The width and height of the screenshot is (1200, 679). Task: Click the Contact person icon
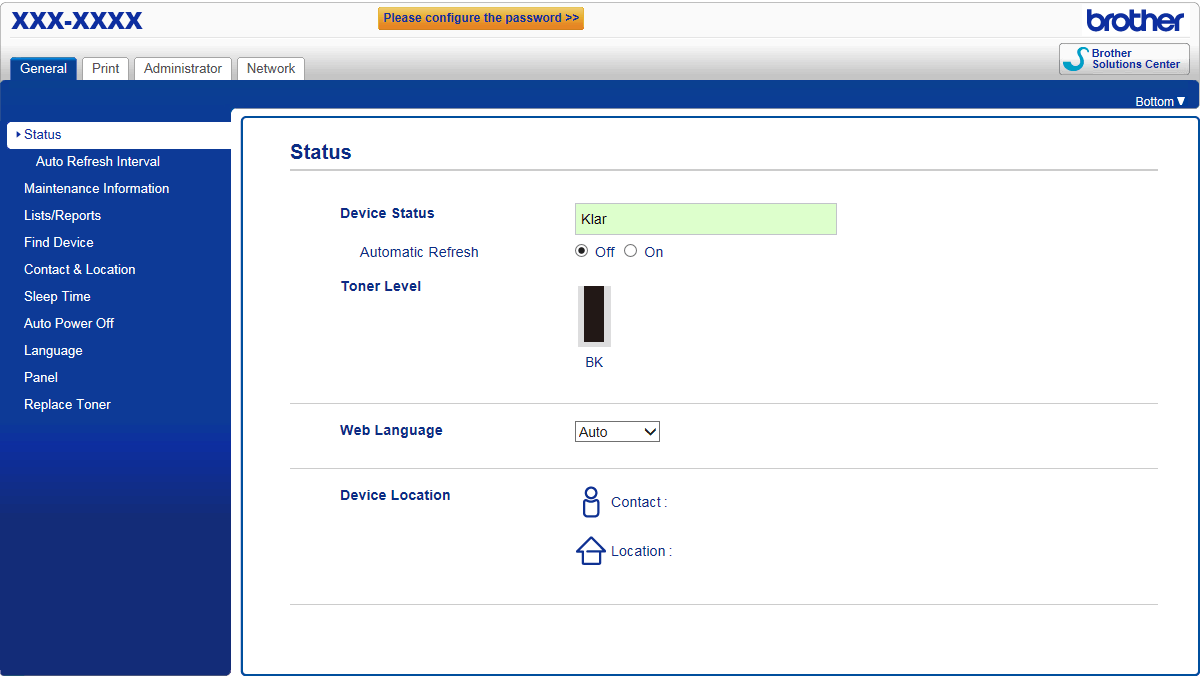(x=591, y=502)
